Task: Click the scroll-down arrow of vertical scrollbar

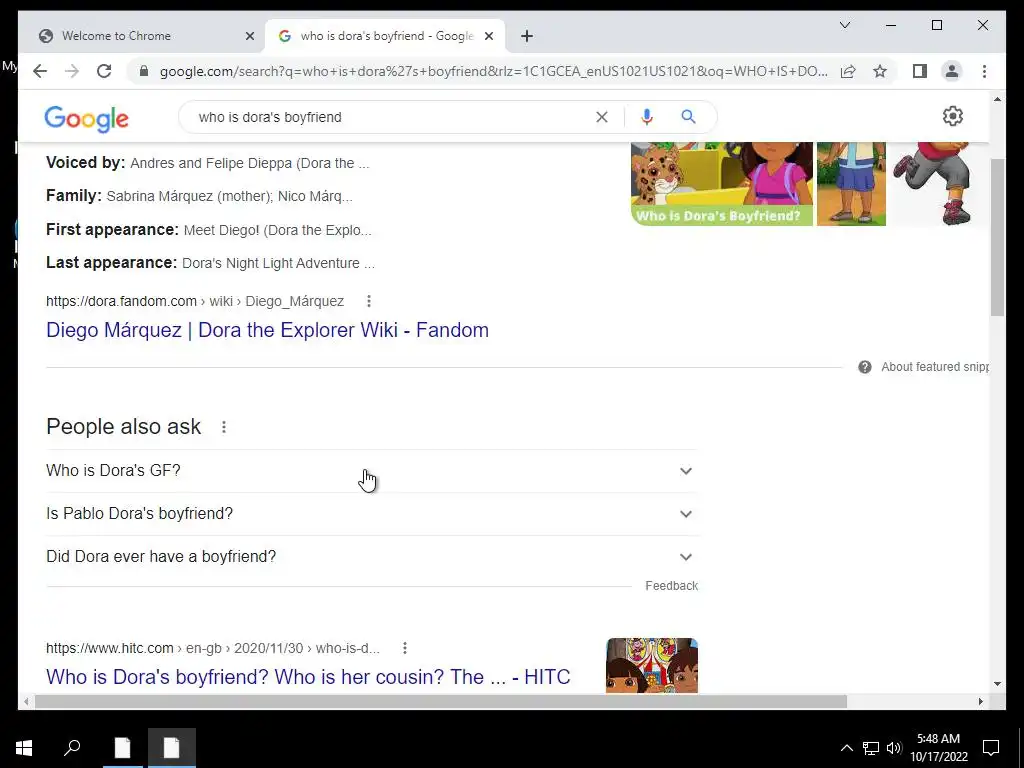Action: [x=997, y=684]
